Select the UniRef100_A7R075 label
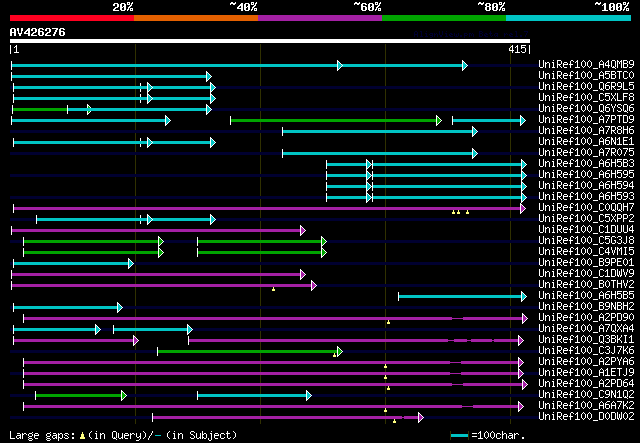The width and height of the screenshot is (640, 443). (x=586, y=153)
